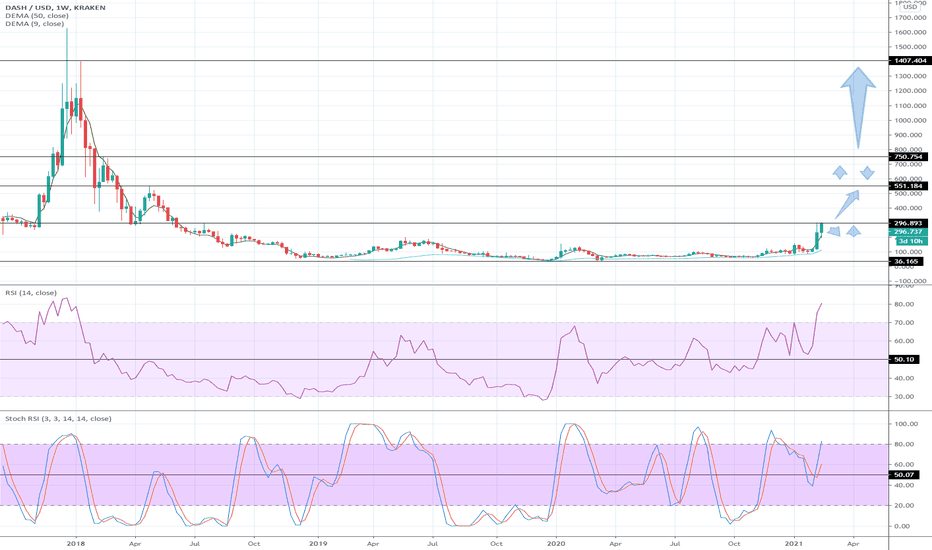
Task: Click the 30.00 value on RSI axis
Action: pos(904,397)
